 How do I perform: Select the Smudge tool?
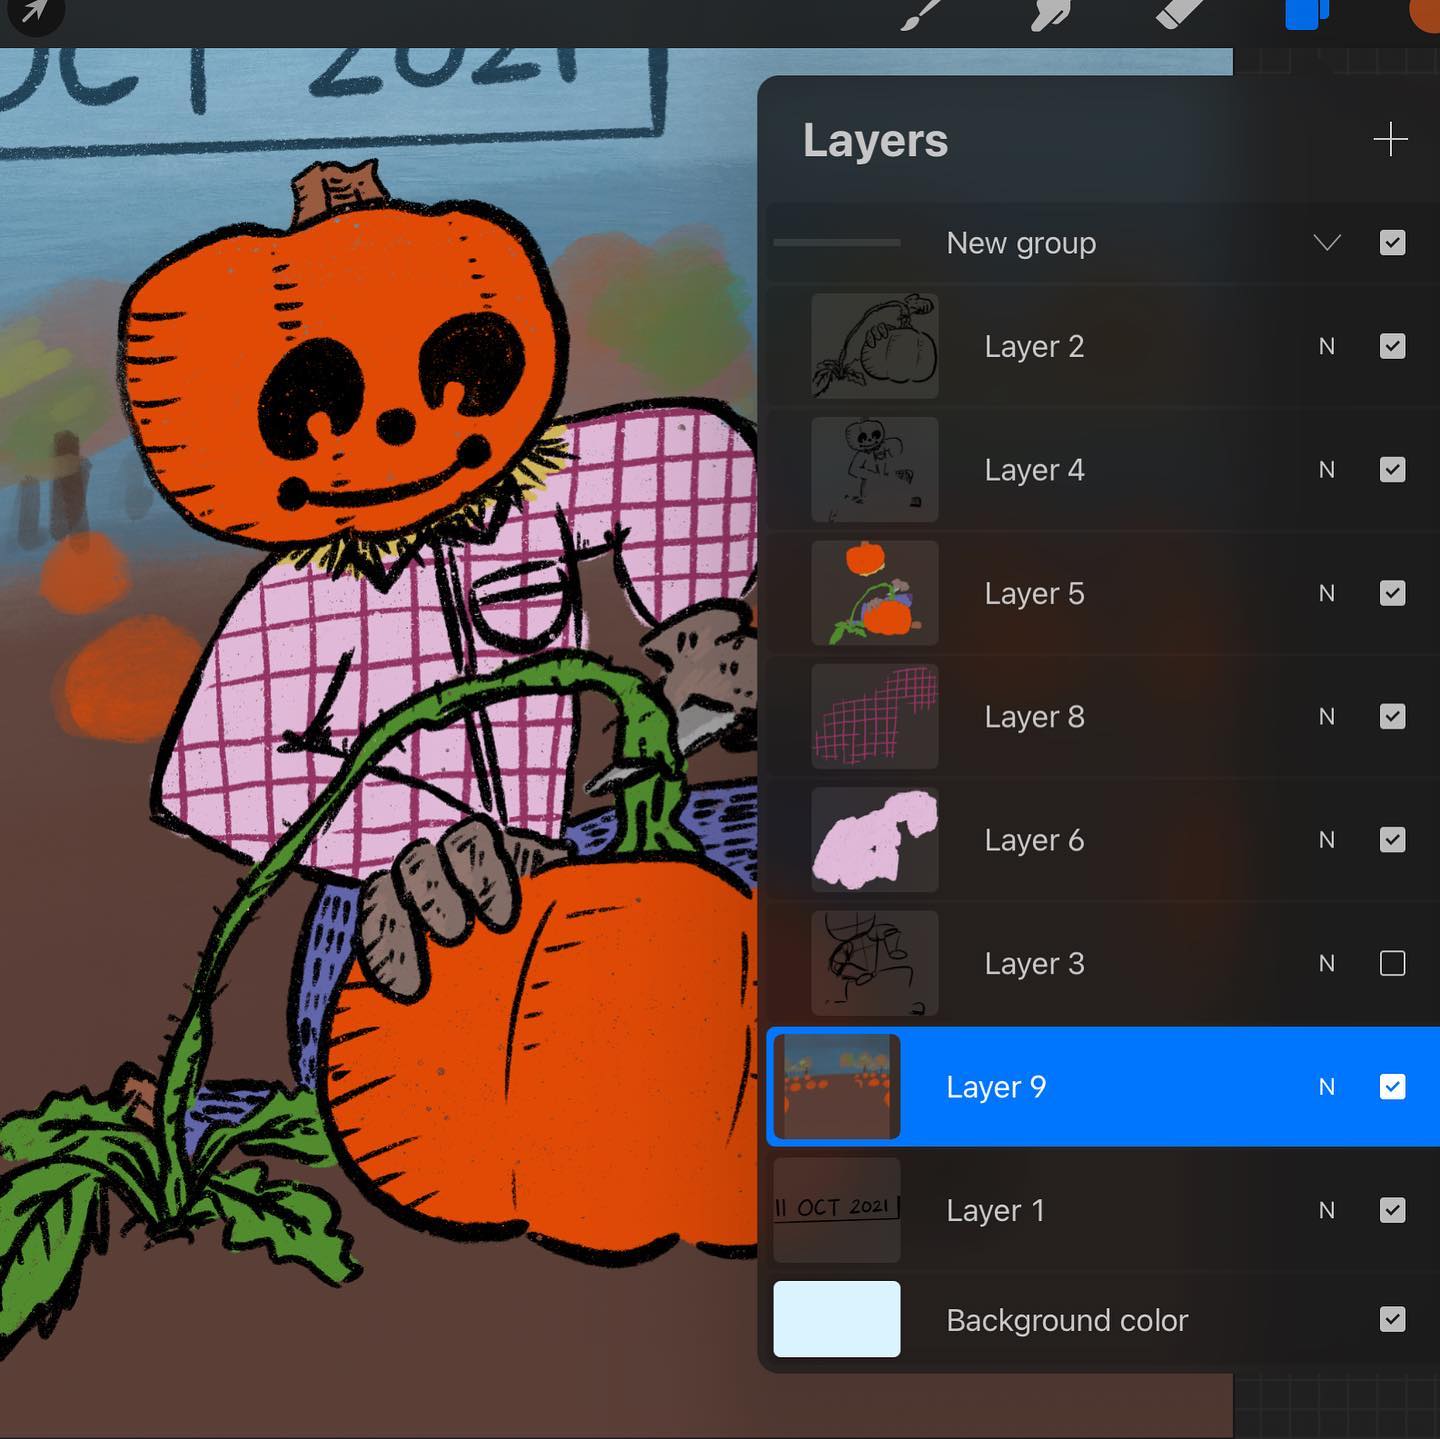click(1051, 14)
